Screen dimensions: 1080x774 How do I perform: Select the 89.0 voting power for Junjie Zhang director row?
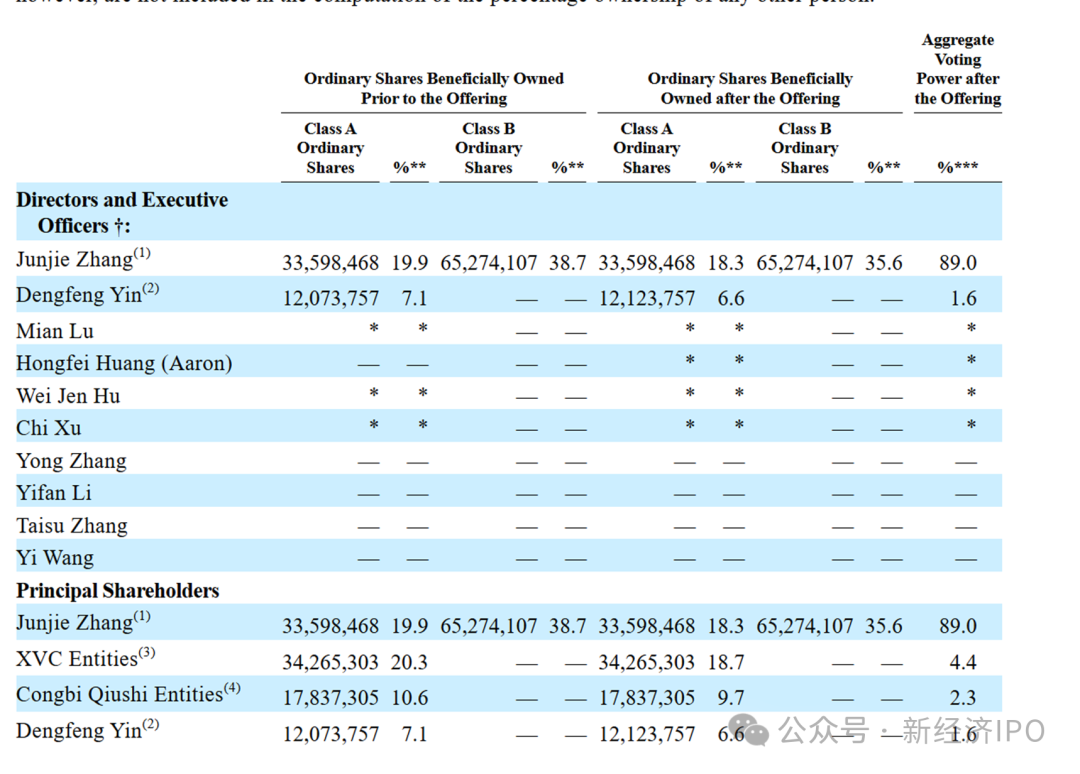958,263
